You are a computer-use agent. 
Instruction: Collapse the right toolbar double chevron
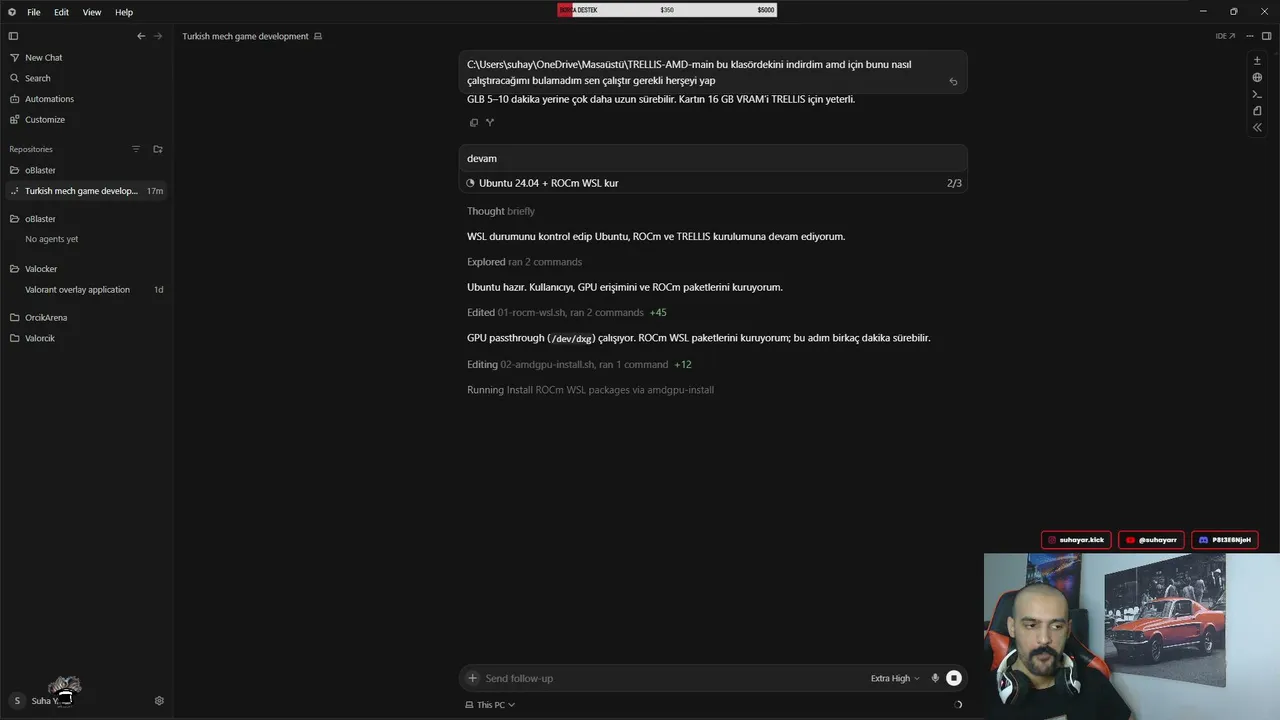click(x=1257, y=128)
